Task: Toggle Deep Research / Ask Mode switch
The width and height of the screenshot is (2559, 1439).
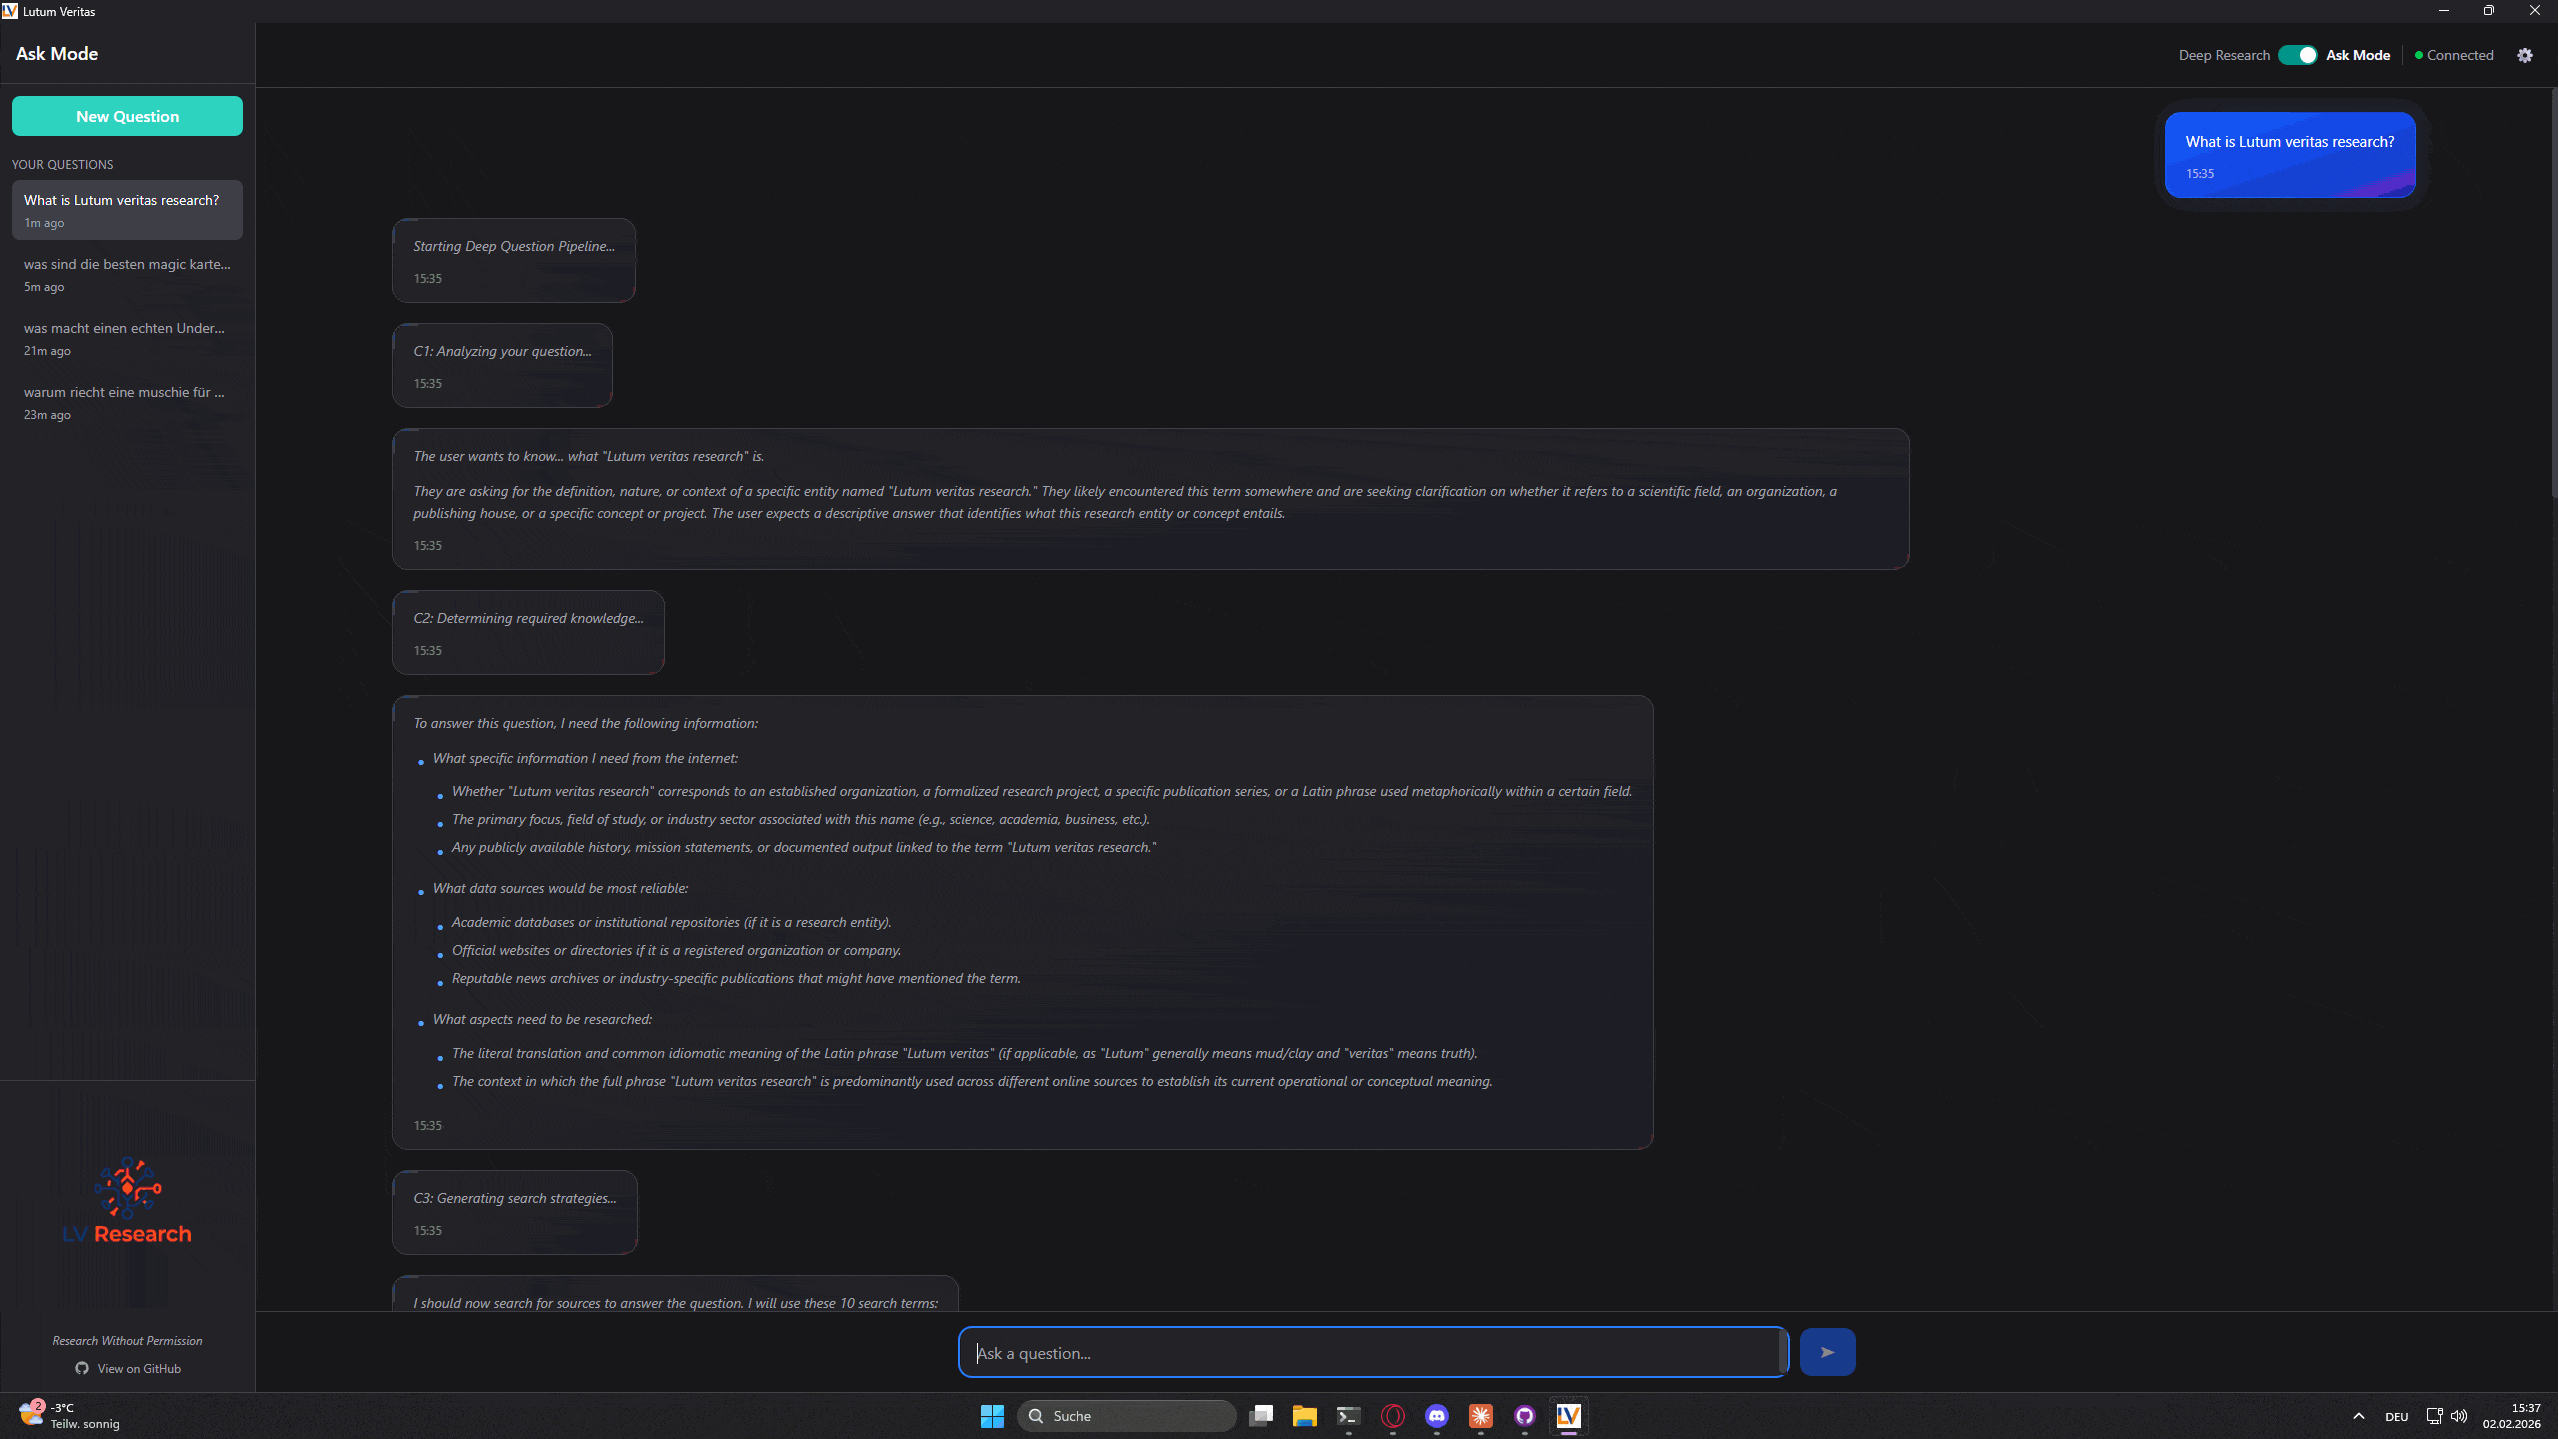Action: (2297, 55)
